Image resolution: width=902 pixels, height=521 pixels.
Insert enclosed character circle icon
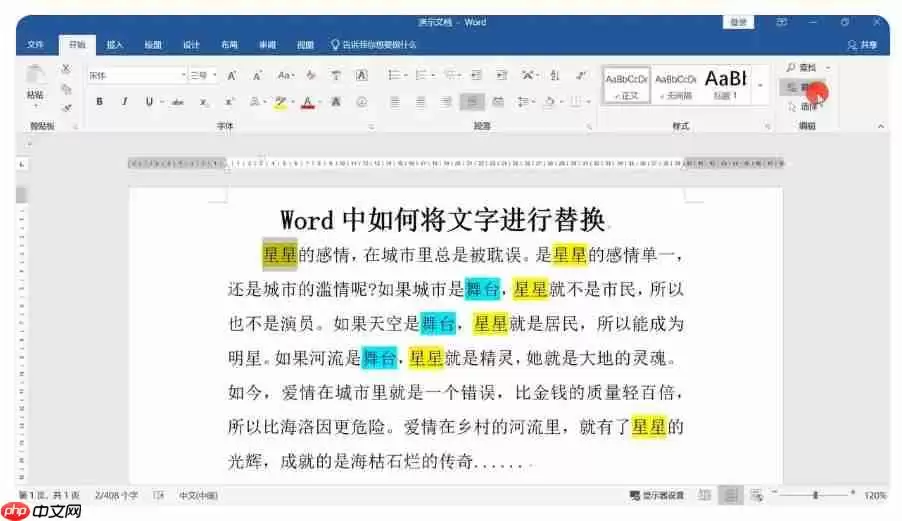pyautogui.click(x=361, y=102)
